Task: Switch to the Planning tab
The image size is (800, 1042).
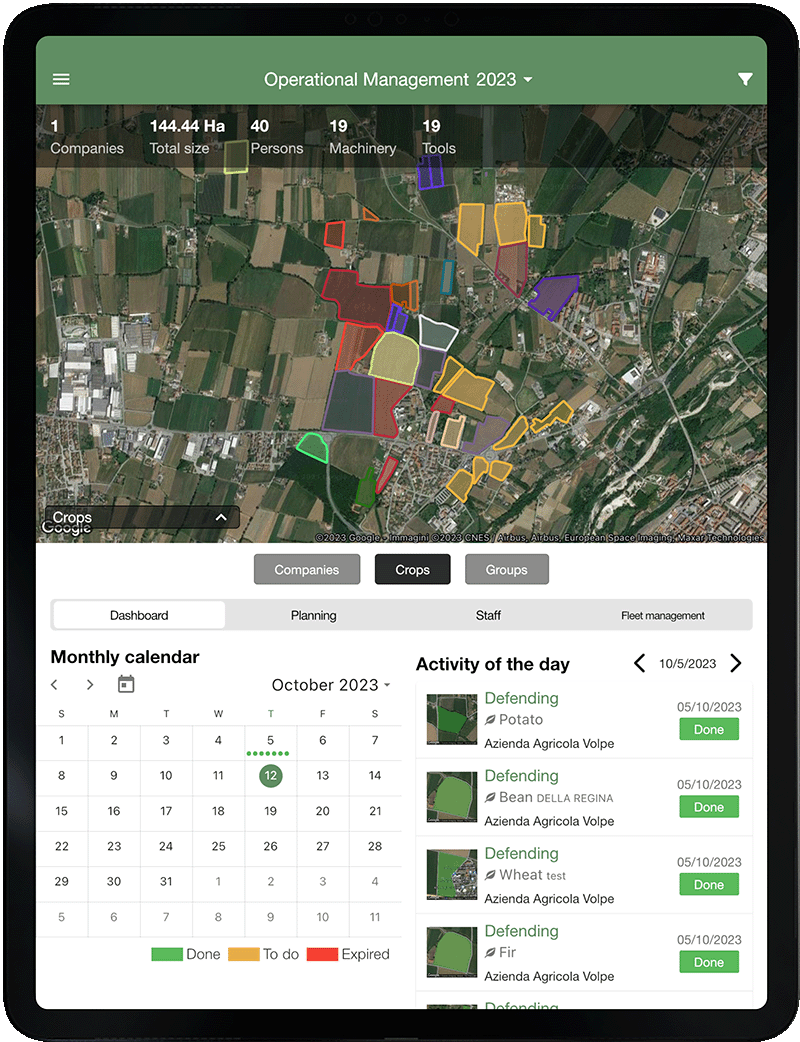Action: coord(313,615)
